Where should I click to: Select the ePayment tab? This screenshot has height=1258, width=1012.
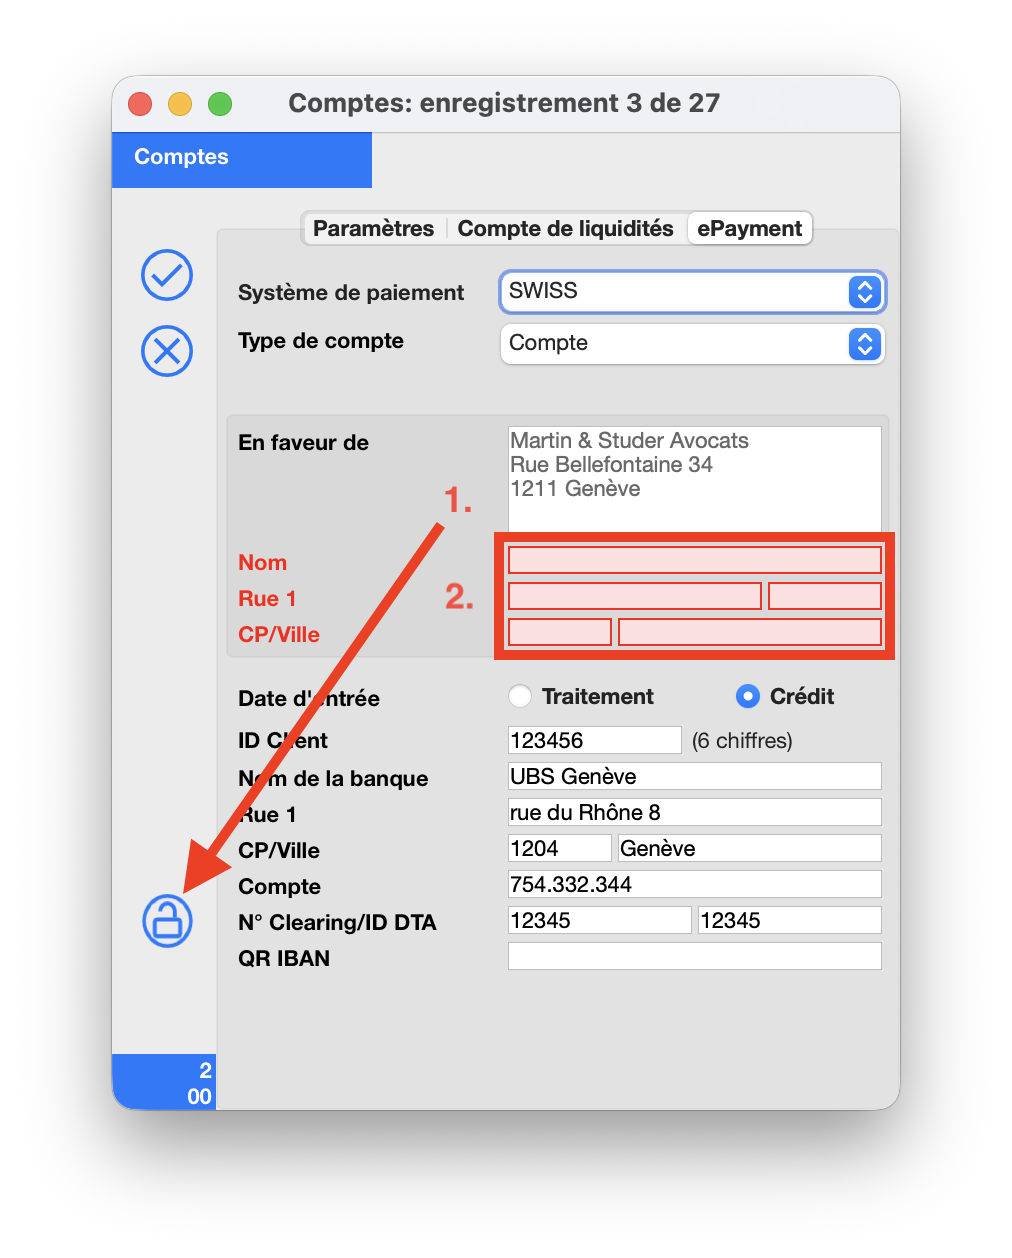click(749, 229)
